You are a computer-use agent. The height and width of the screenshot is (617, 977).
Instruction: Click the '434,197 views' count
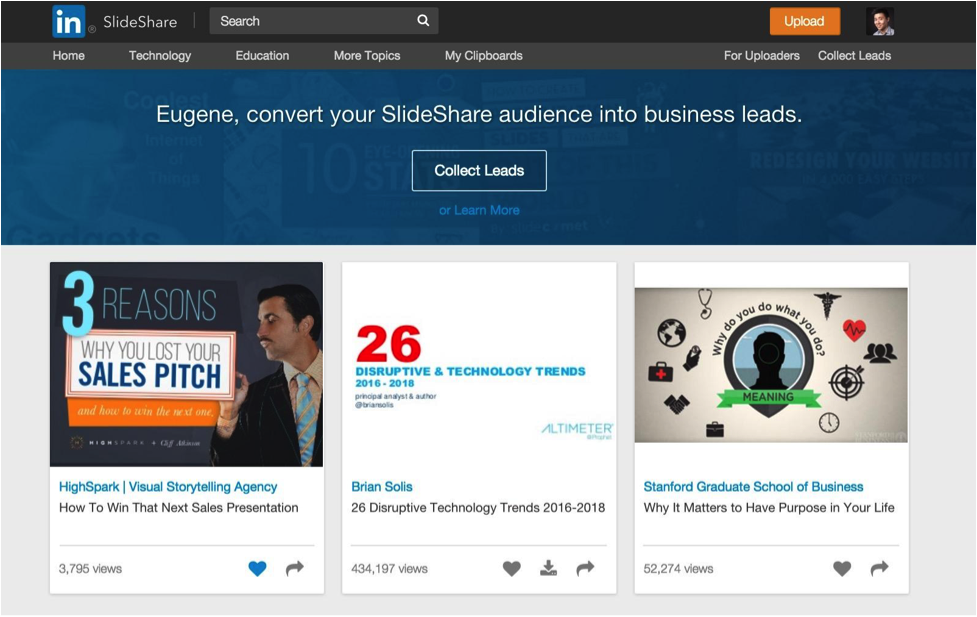point(389,568)
